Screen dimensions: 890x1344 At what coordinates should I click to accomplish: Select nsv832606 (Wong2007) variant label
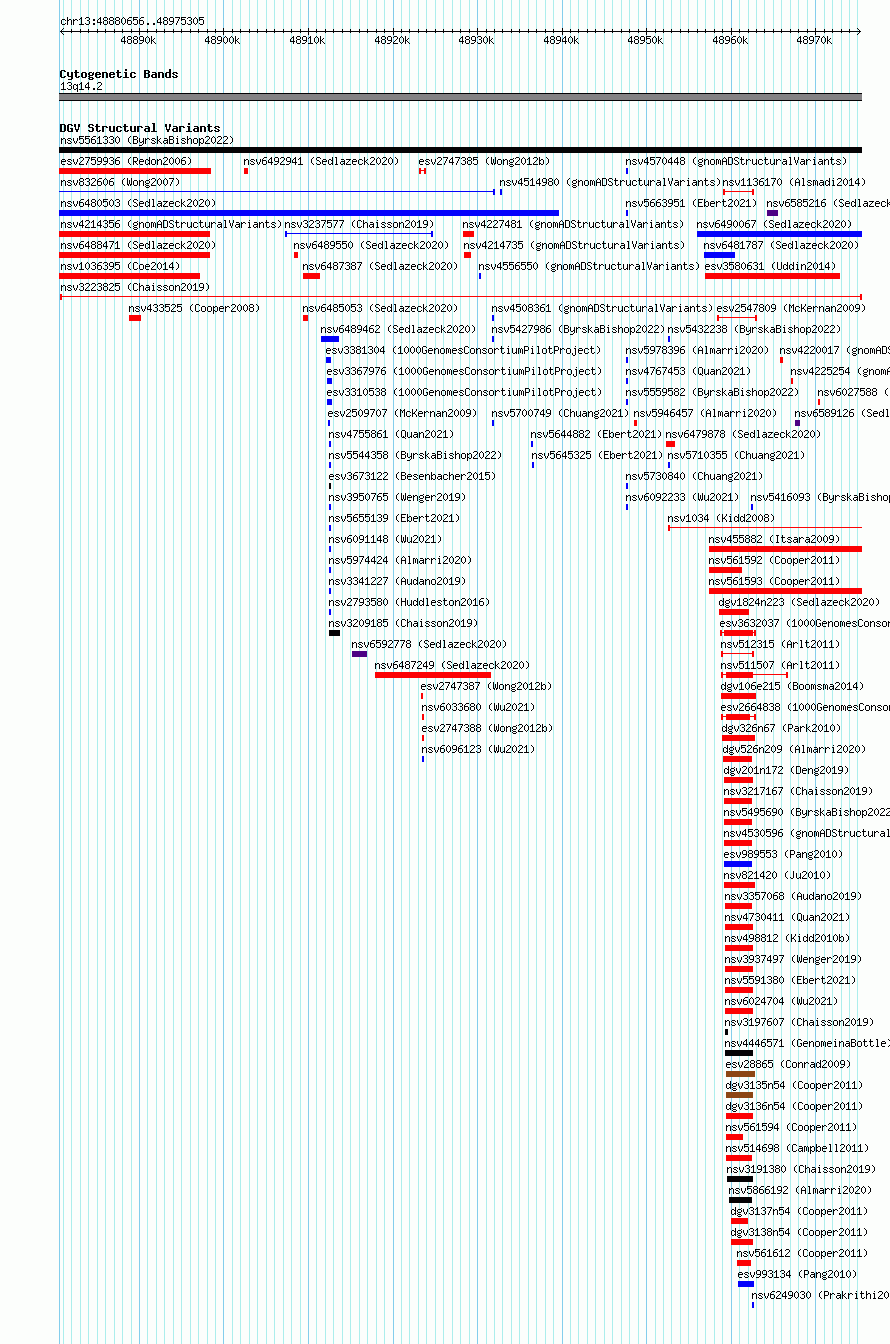[120, 182]
